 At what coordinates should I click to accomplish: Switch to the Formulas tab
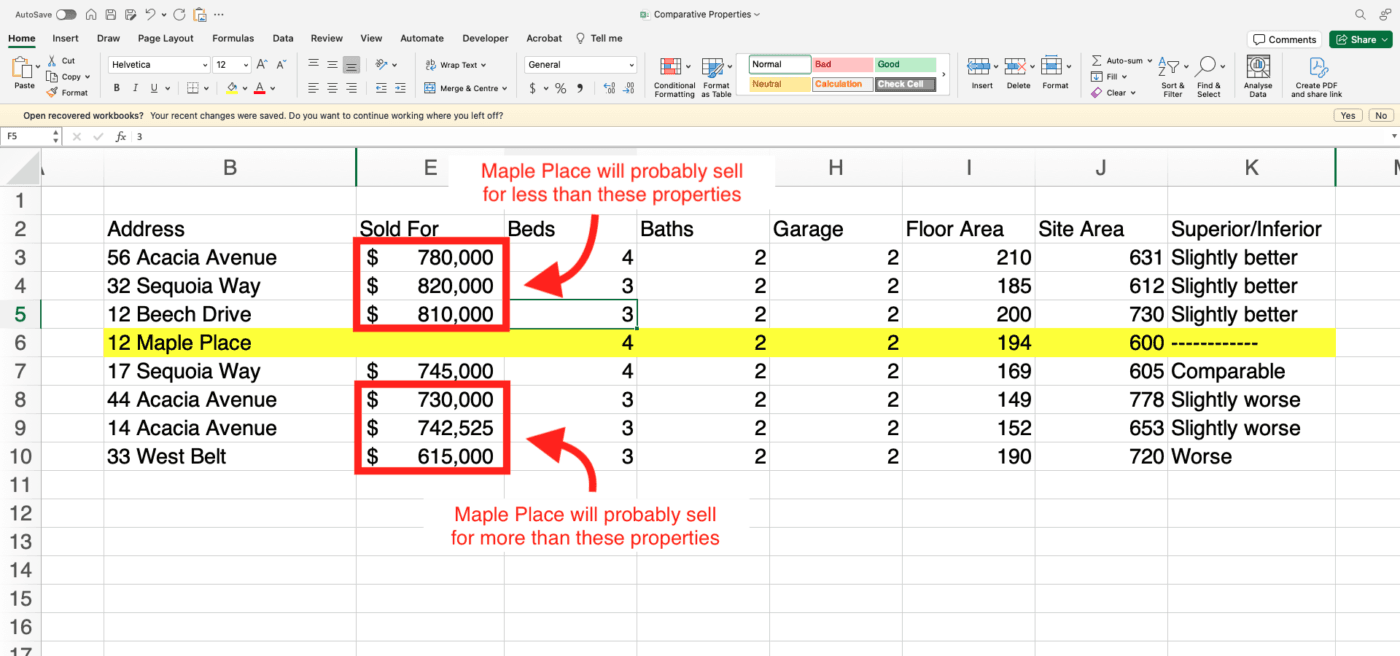233,38
